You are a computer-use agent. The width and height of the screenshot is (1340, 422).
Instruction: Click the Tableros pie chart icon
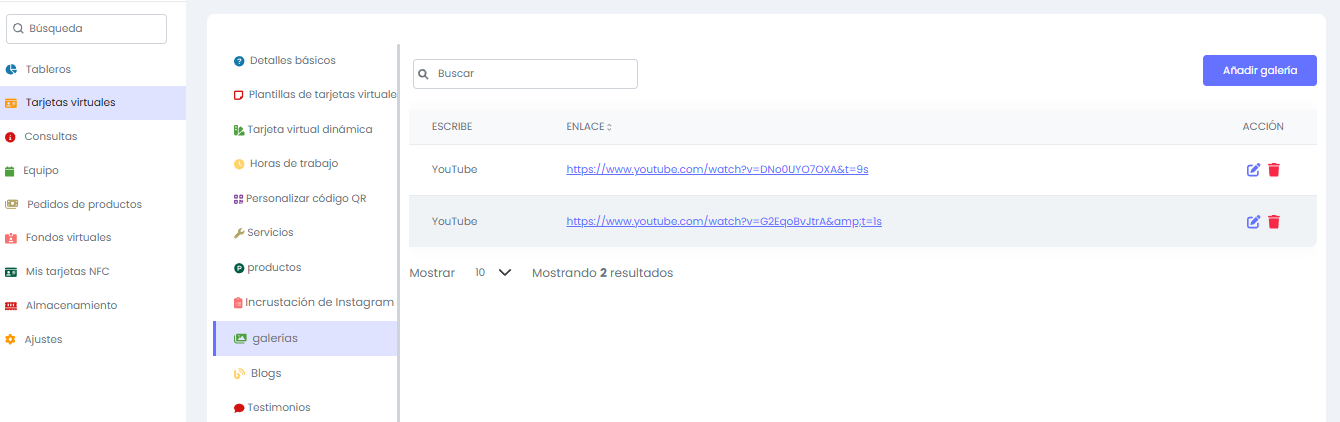(11, 70)
